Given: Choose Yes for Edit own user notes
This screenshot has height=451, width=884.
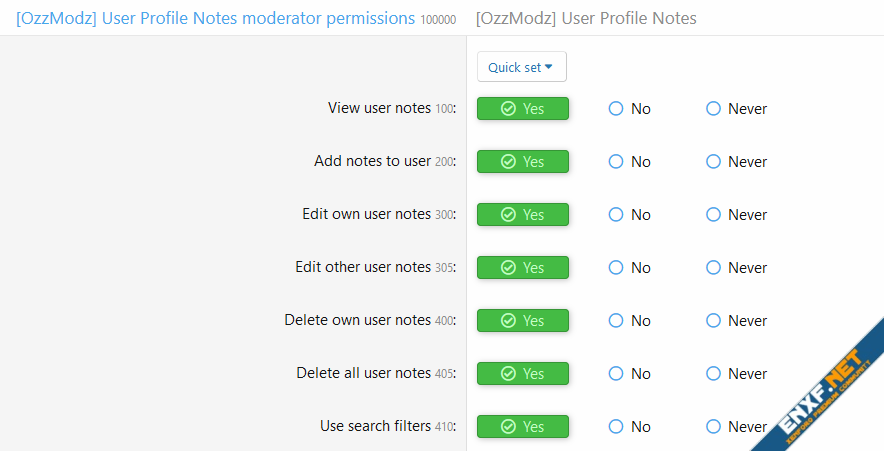Looking at the screenshot, I should click(x=522, y=214).
